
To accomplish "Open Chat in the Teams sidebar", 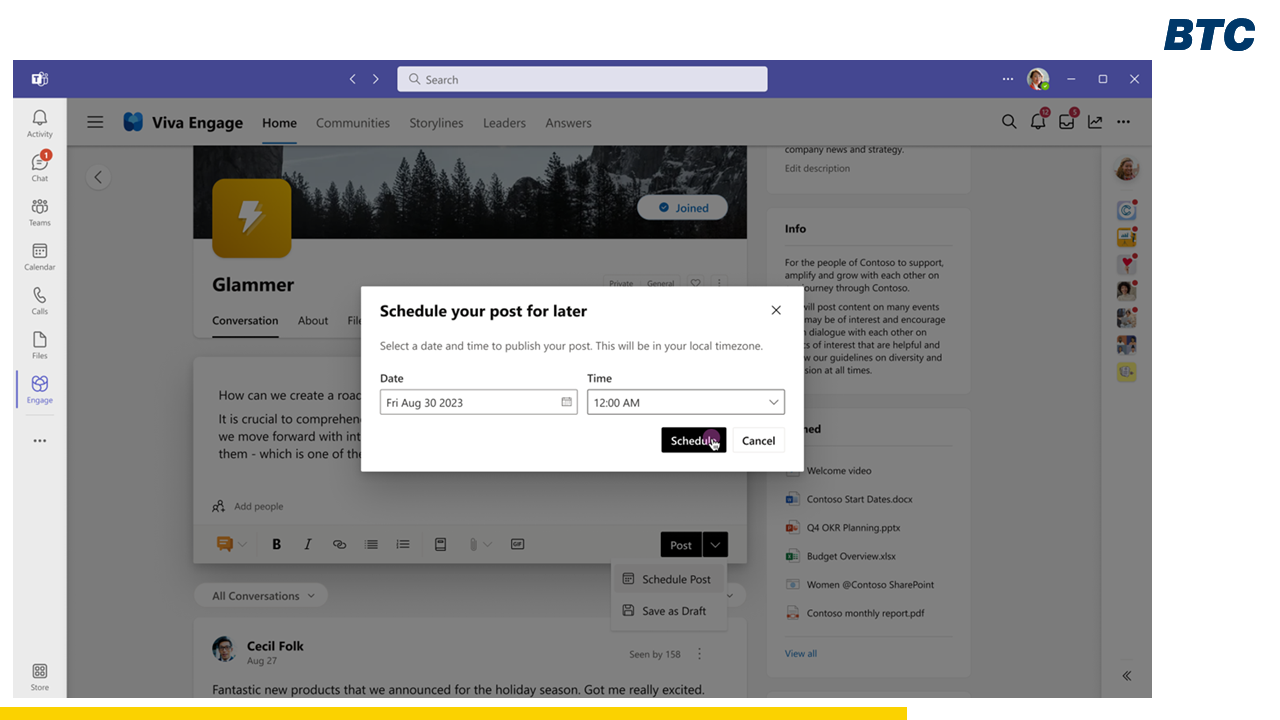I will (x=40, y=167).
